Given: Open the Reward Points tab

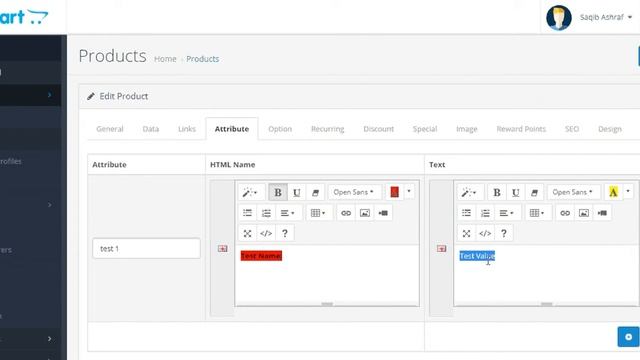Looking at the screenshot, I should (x=521, y=129).
